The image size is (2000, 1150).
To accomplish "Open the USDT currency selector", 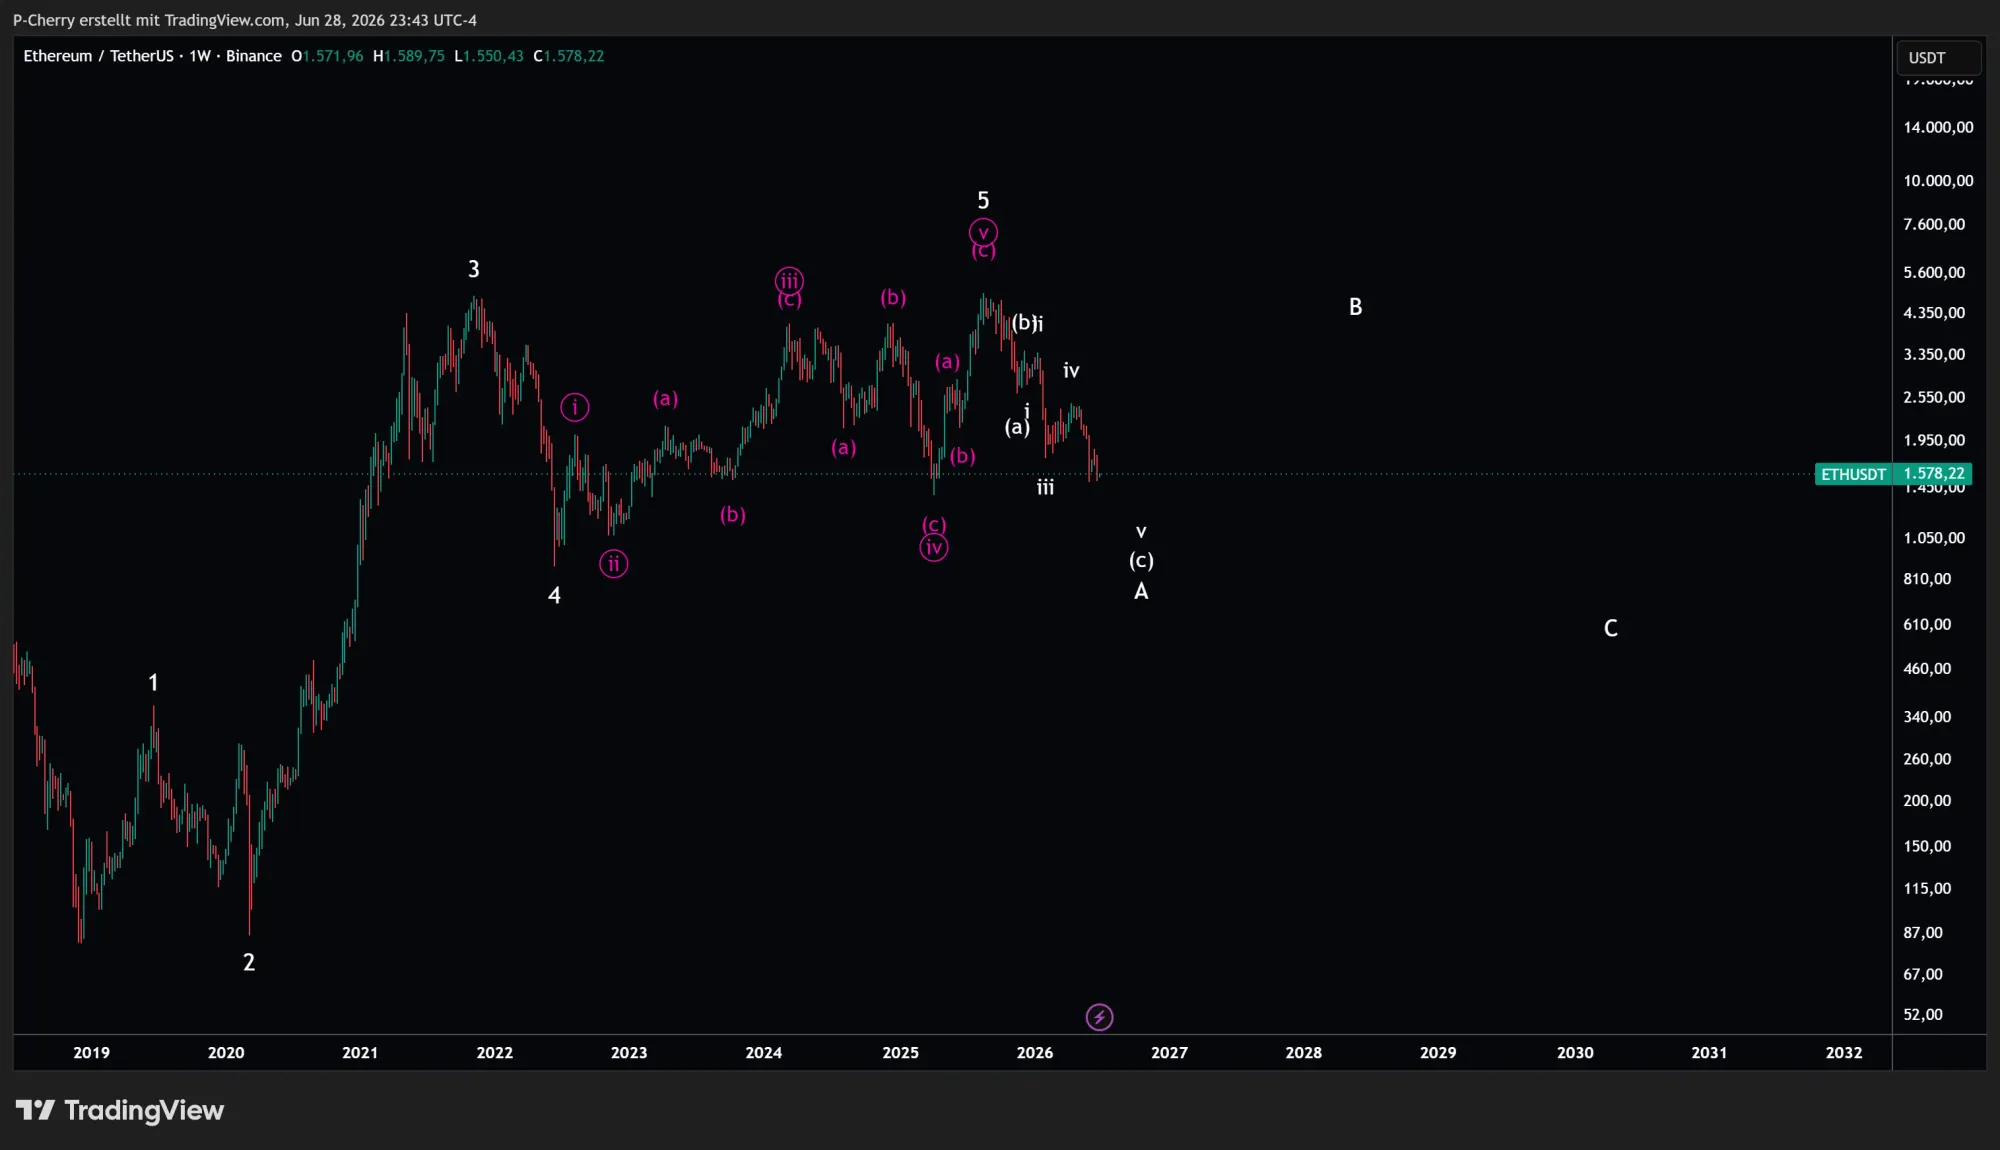I will [1938, 58].
